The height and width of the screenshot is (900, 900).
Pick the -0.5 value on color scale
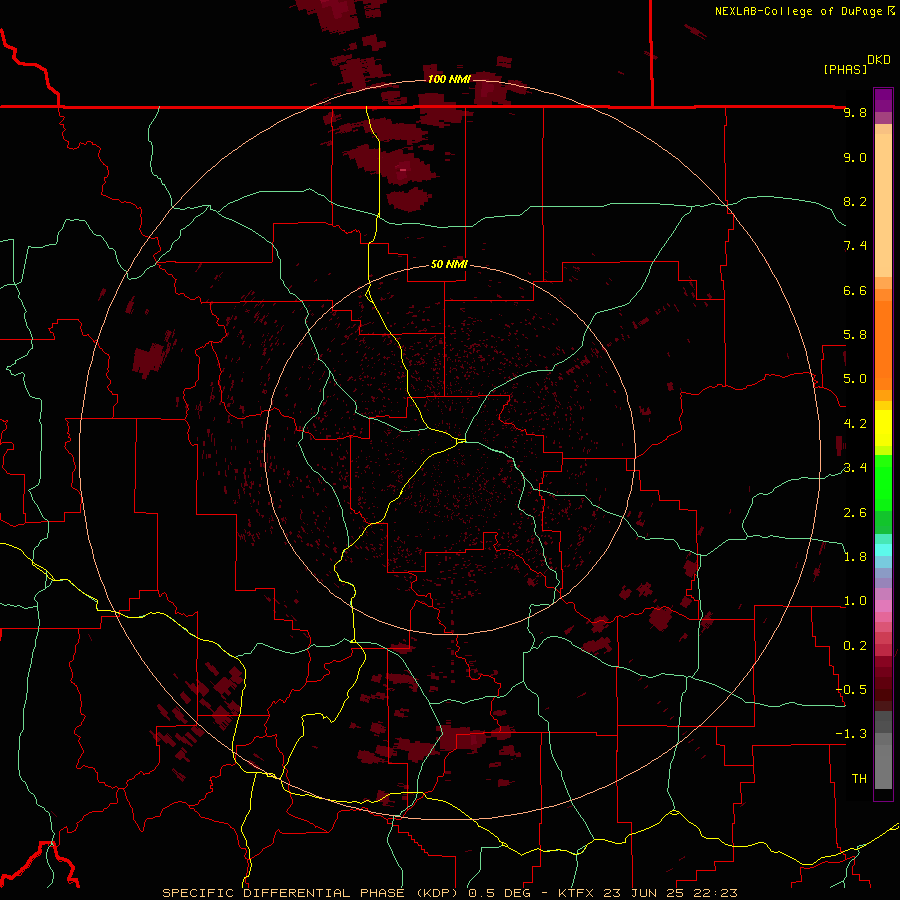851,690
